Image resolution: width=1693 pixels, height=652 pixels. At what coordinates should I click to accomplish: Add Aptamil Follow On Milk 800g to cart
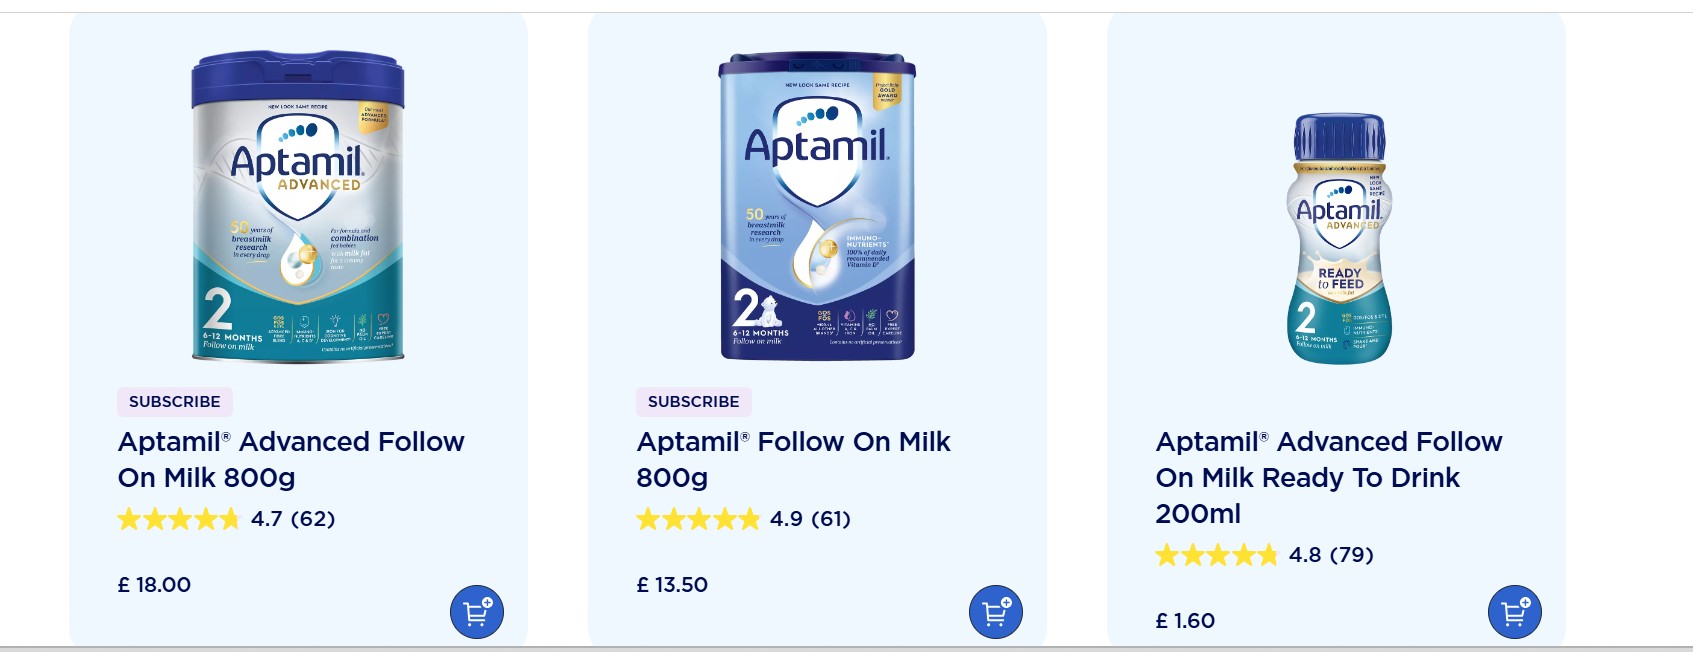[x=996, y=612]
